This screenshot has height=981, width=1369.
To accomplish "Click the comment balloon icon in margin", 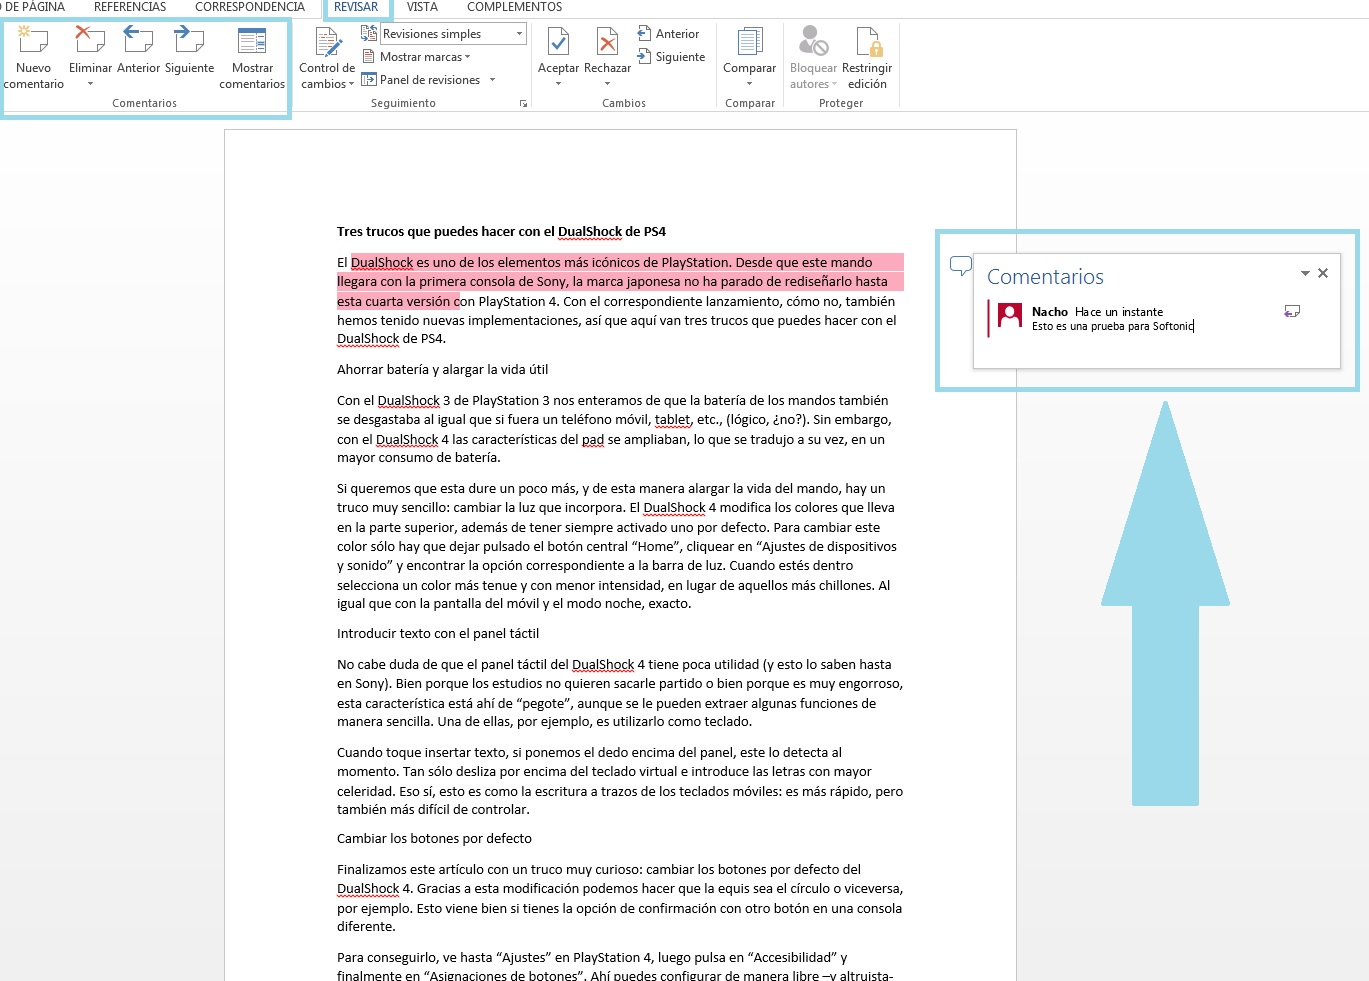I will click(x=960, y=265).
